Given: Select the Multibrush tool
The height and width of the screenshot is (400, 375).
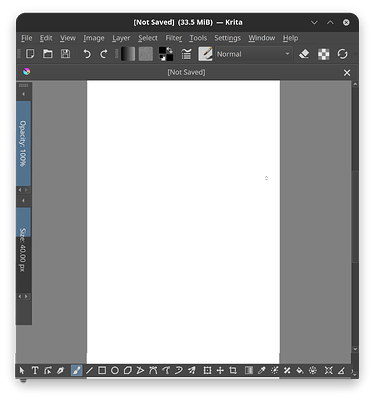Looking at the screenshot, I should pos(192,370).
